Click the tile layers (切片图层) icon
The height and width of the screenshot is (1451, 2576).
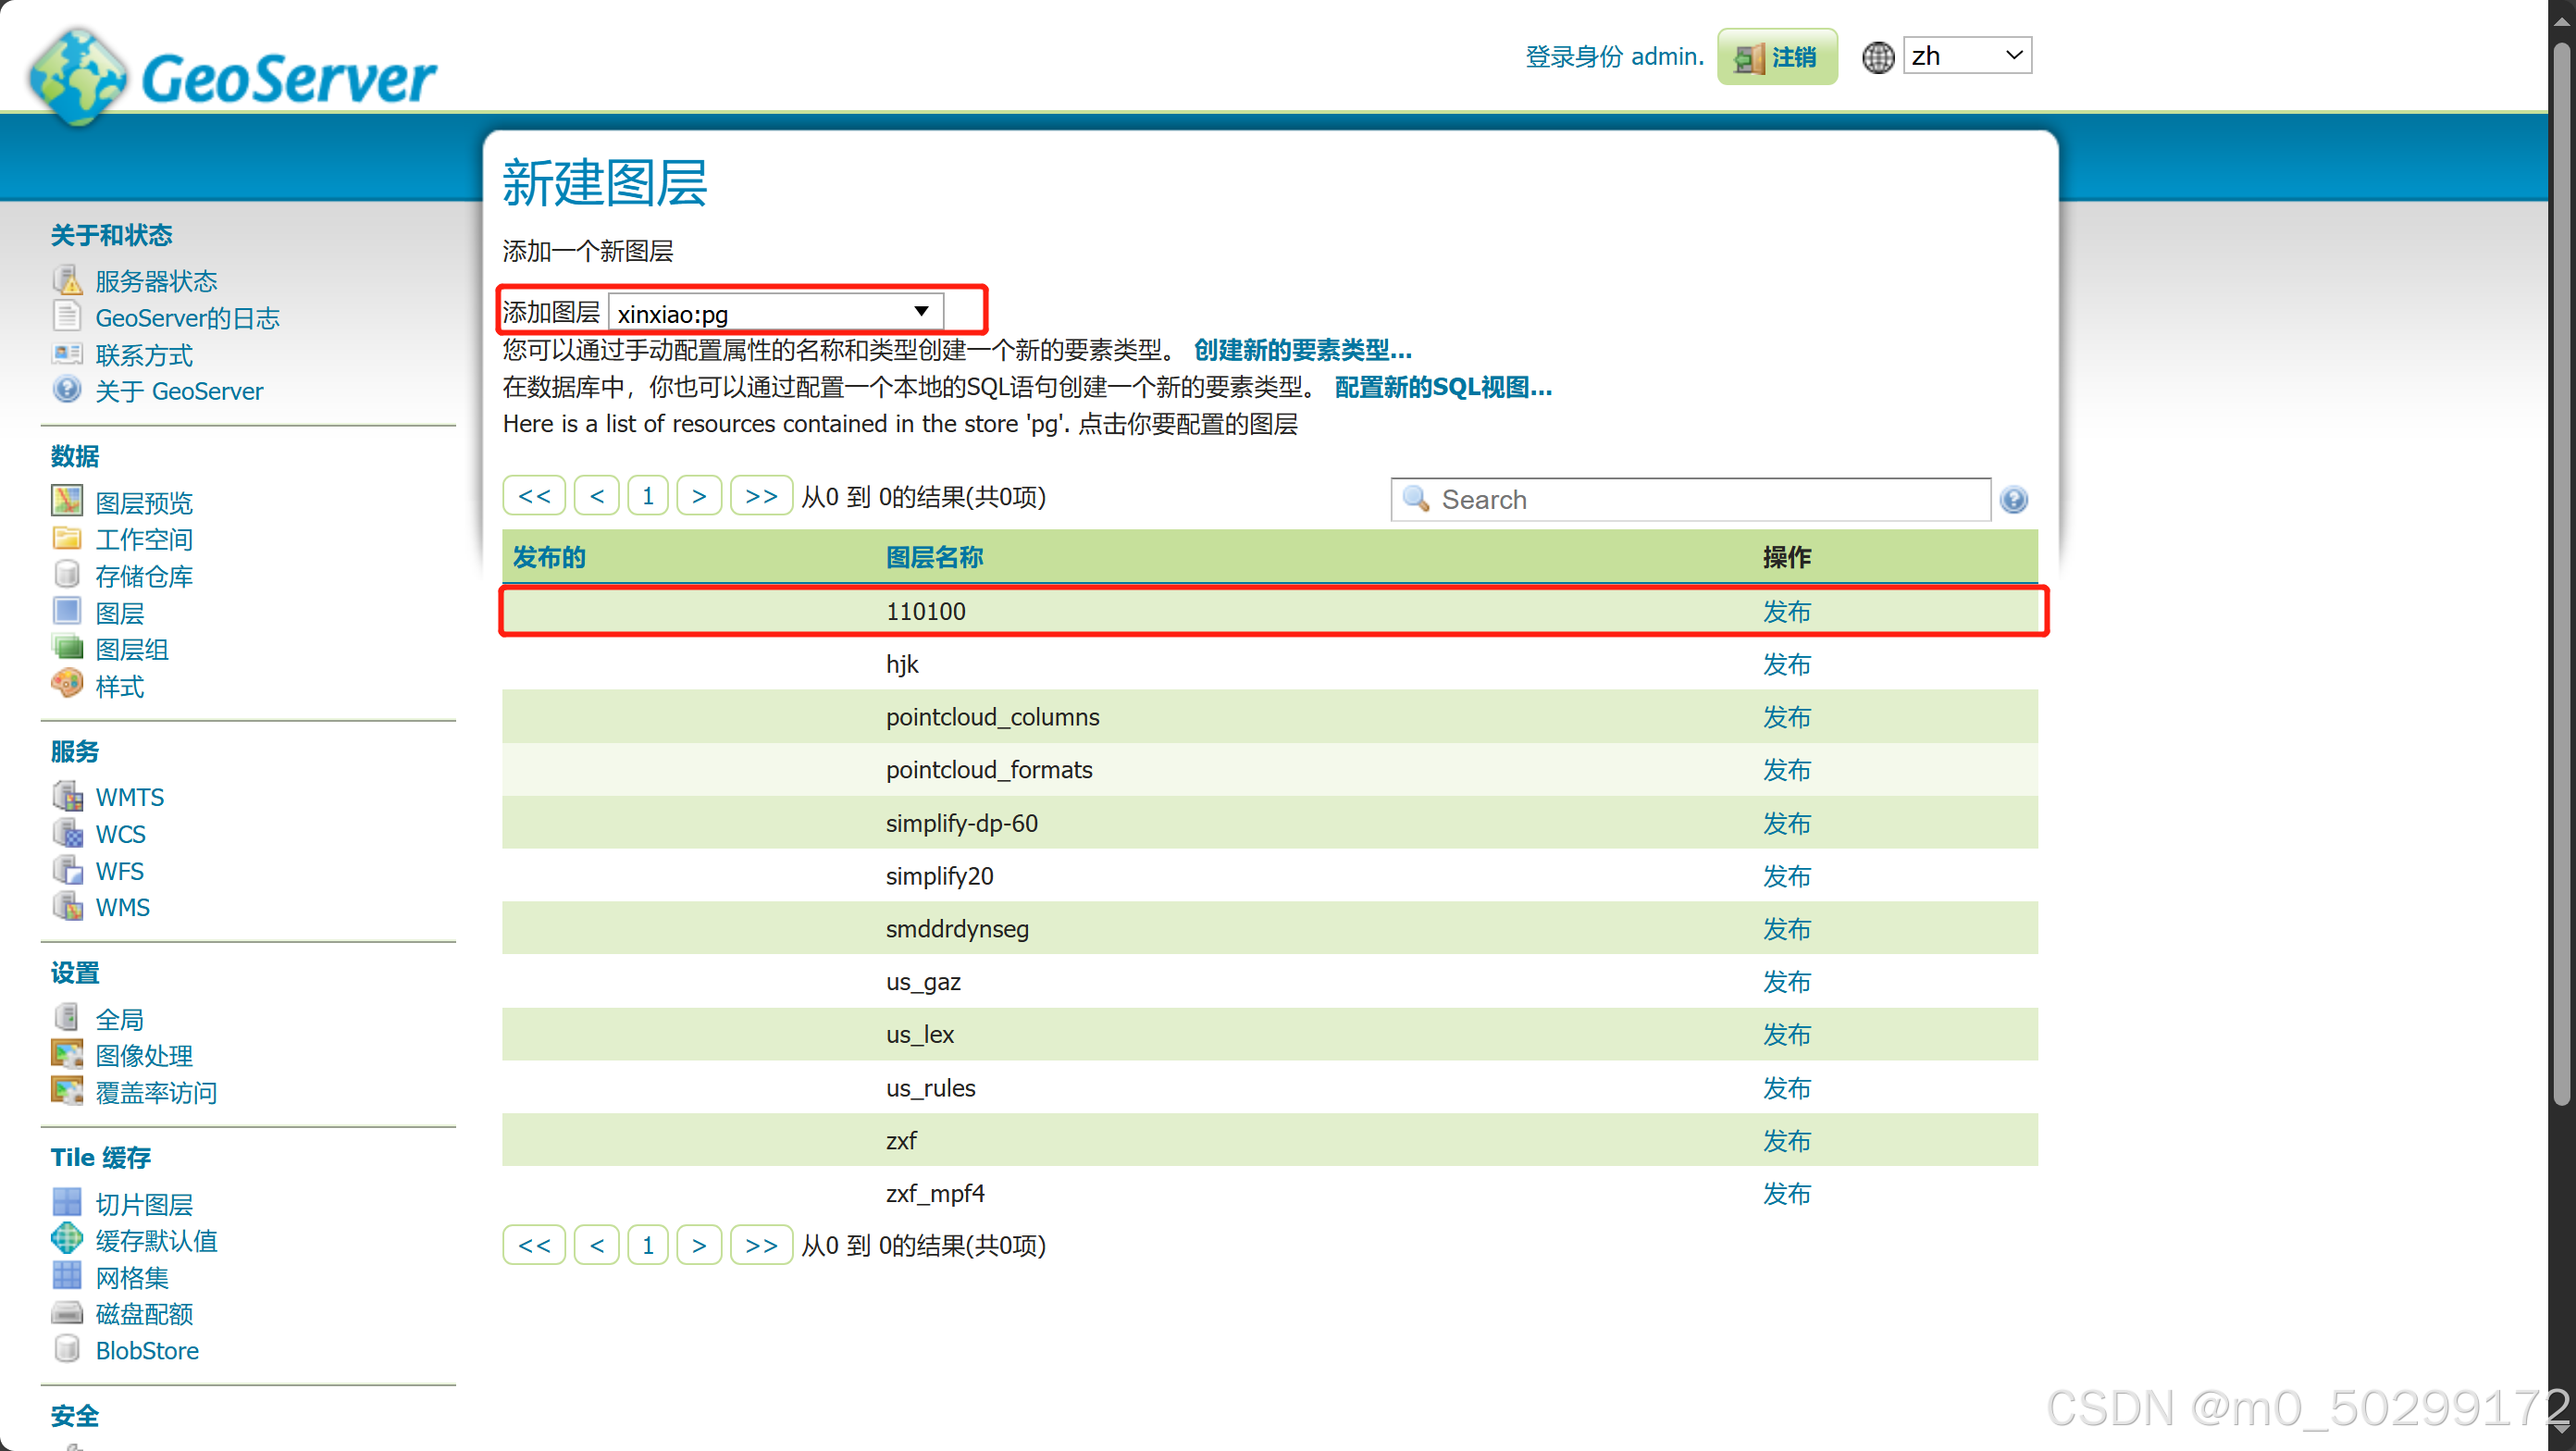coord(67,1202)
